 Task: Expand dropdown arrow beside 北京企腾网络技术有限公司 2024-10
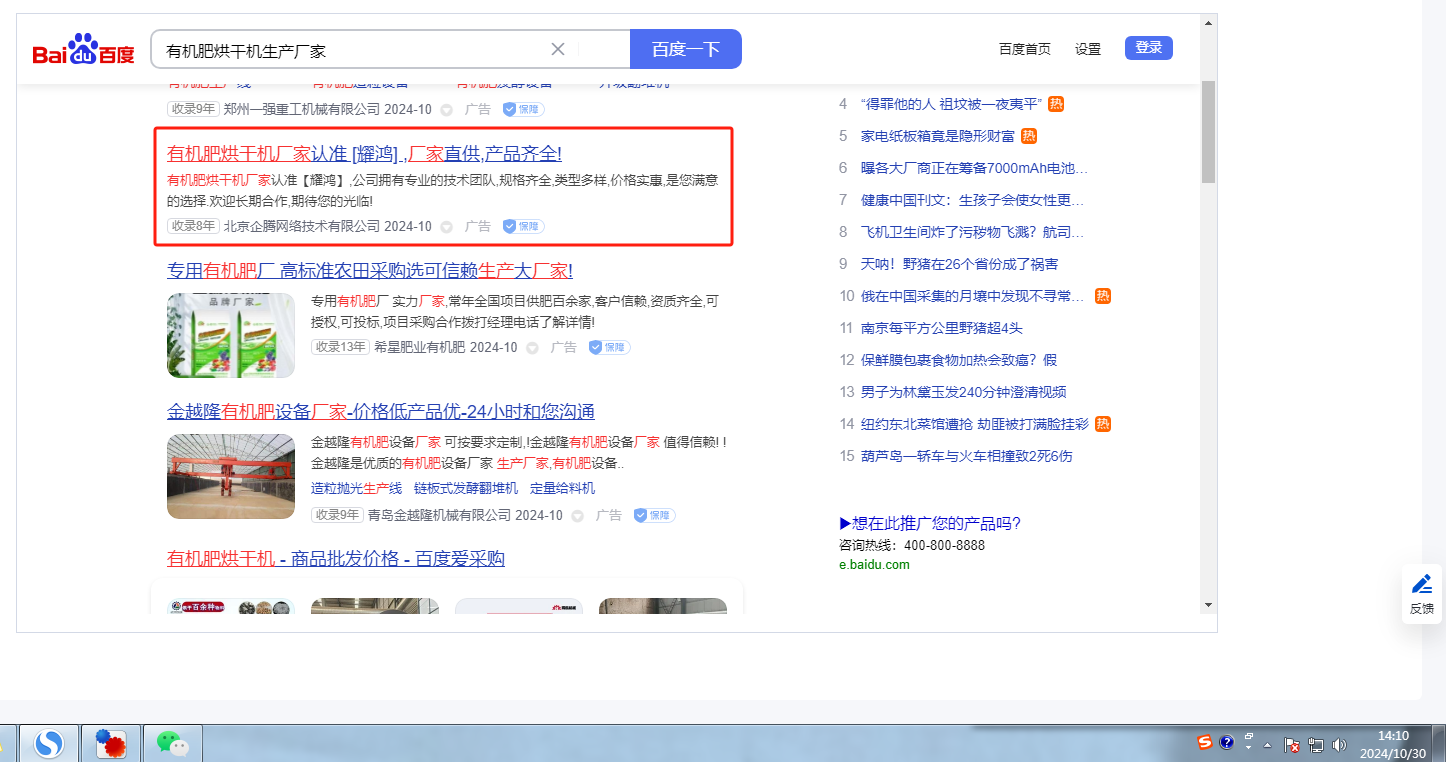coord(446,227)
